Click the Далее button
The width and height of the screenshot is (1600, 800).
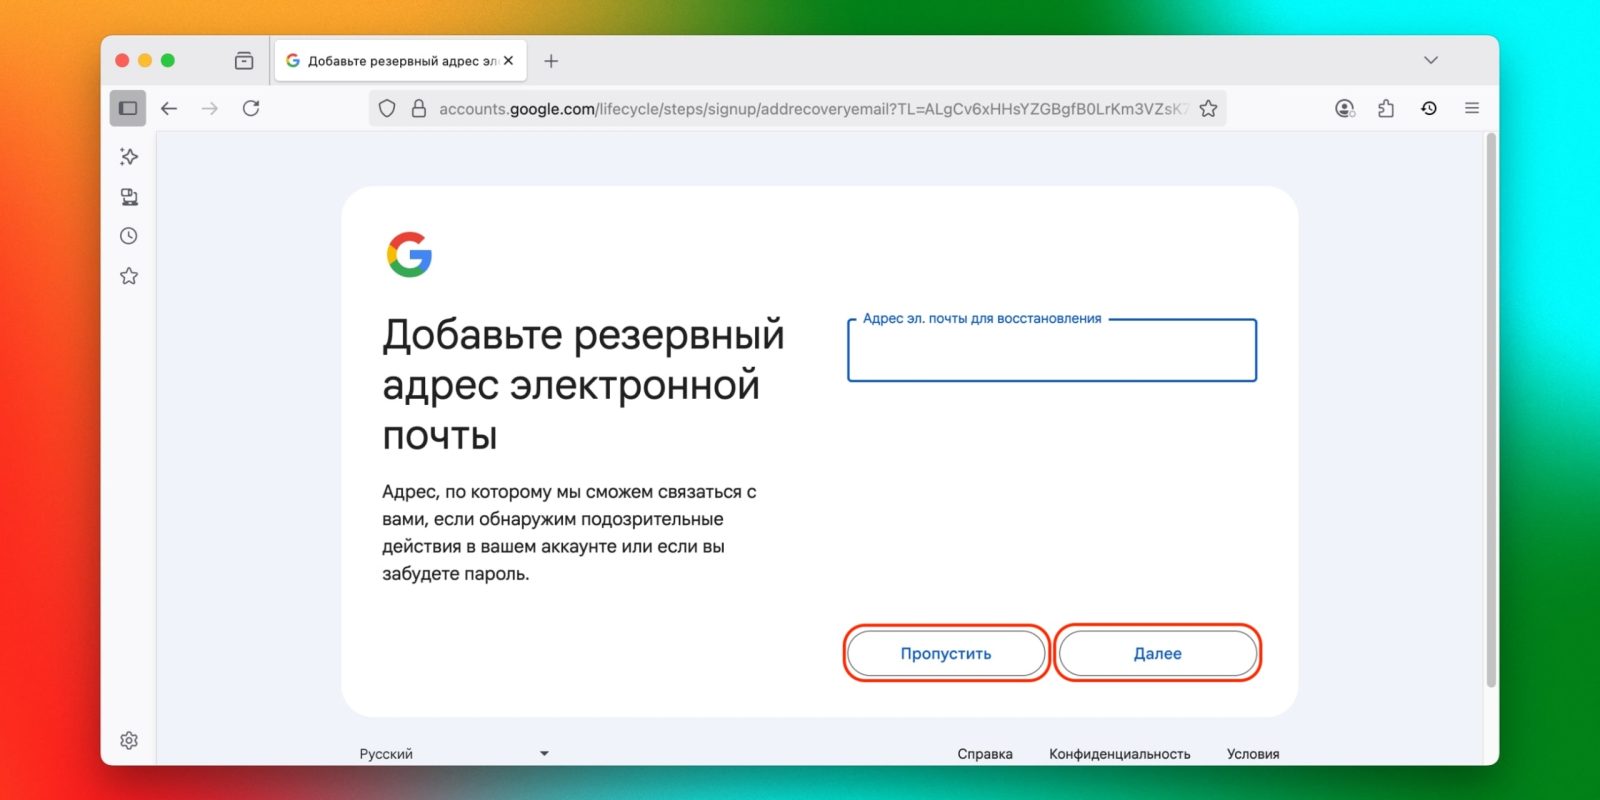[x=1158, y=653]
